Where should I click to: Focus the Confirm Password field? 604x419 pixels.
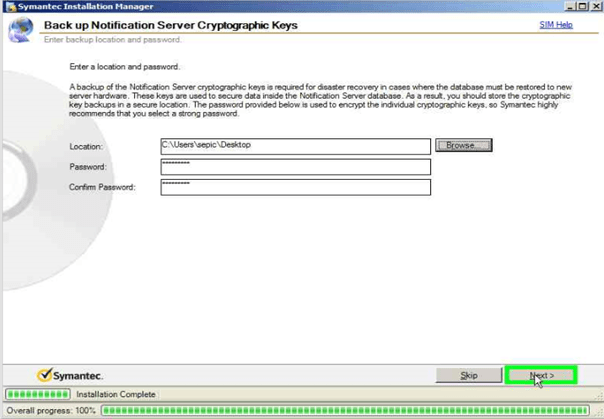click(294, 187)
